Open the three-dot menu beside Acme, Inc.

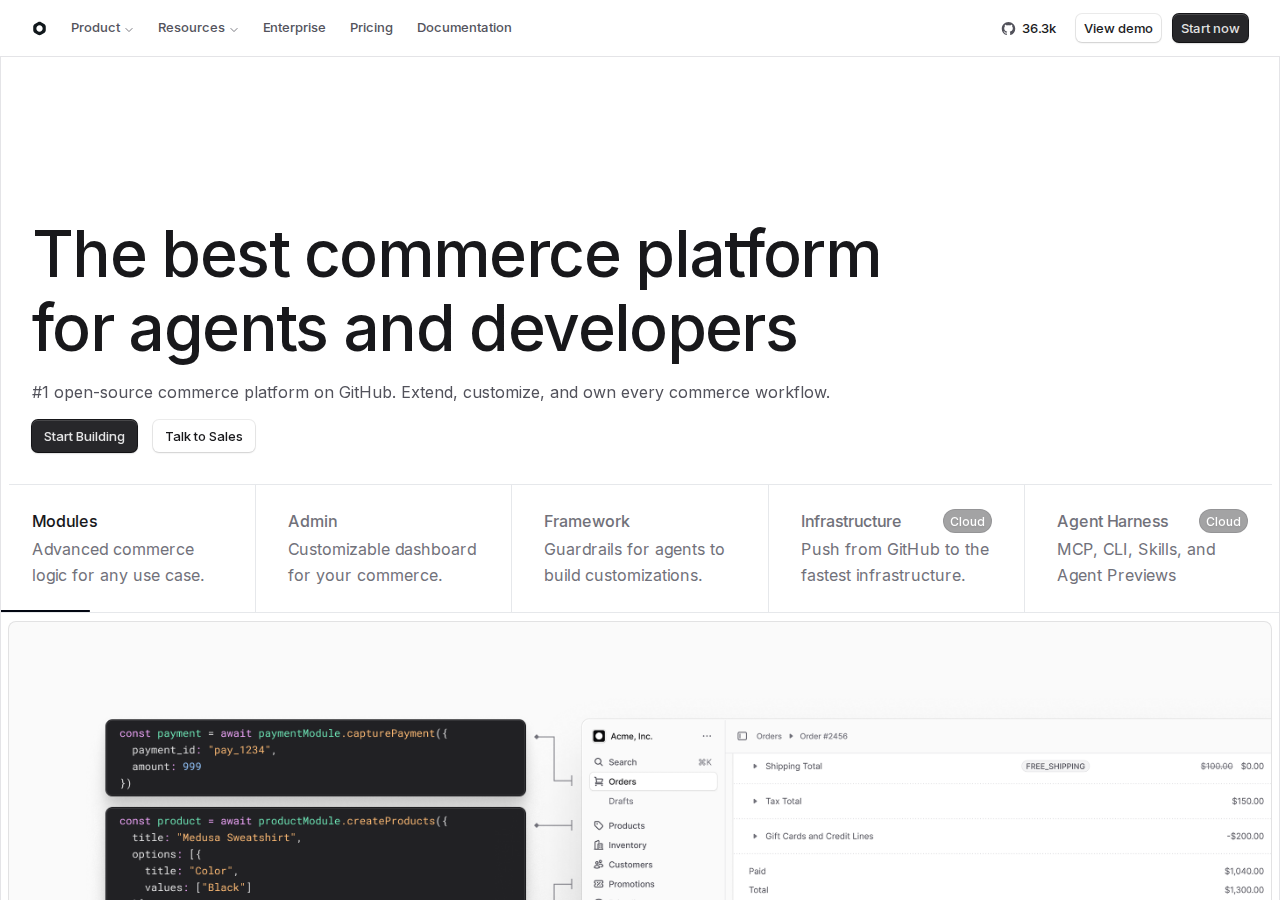(707, 736)
